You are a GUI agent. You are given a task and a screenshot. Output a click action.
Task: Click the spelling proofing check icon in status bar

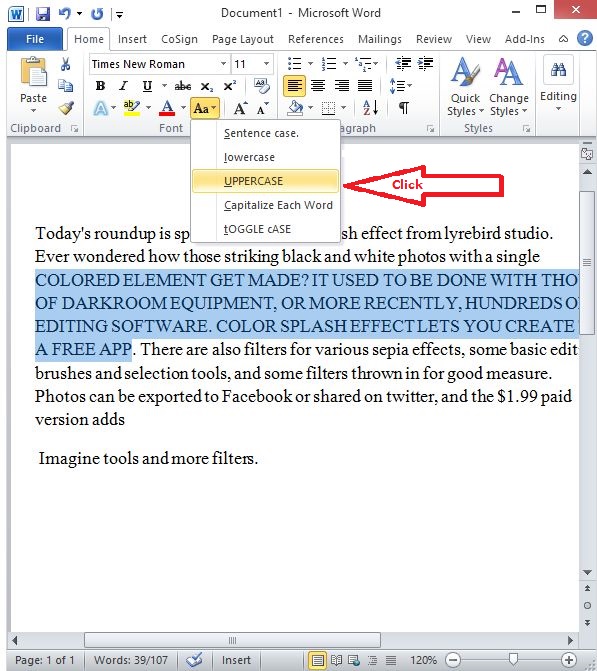pos(194,659)
